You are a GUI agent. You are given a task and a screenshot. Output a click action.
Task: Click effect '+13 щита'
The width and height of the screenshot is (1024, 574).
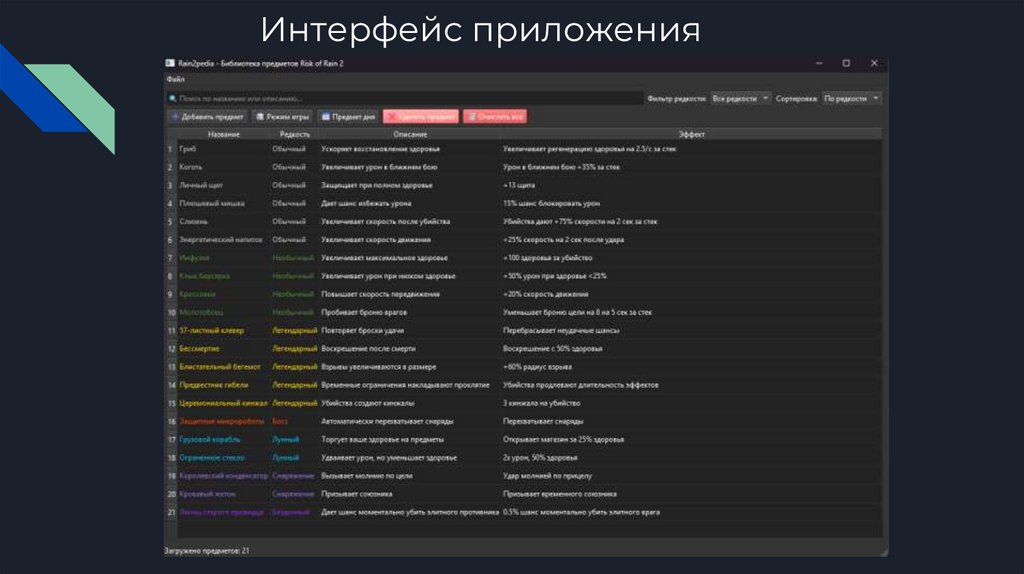pyautogui.click(x=519, y=185)
